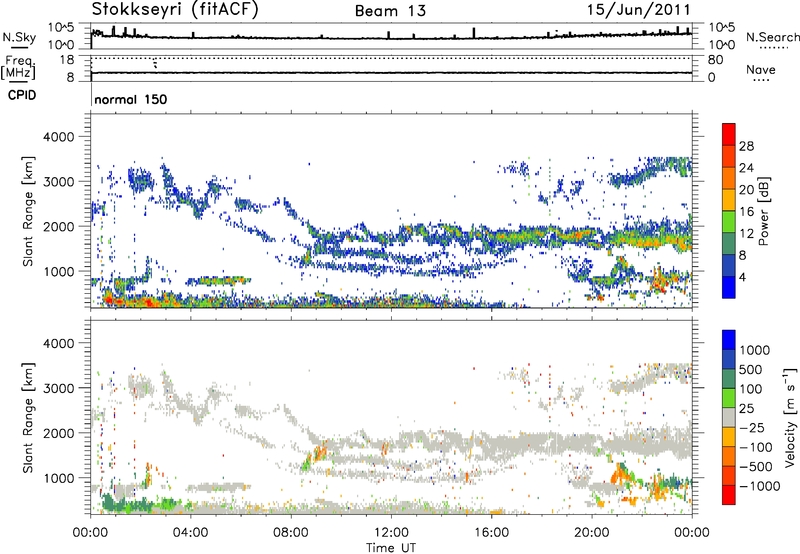
Task: Select the 'Beam 13' heading
Action: (x=390, y=11)
